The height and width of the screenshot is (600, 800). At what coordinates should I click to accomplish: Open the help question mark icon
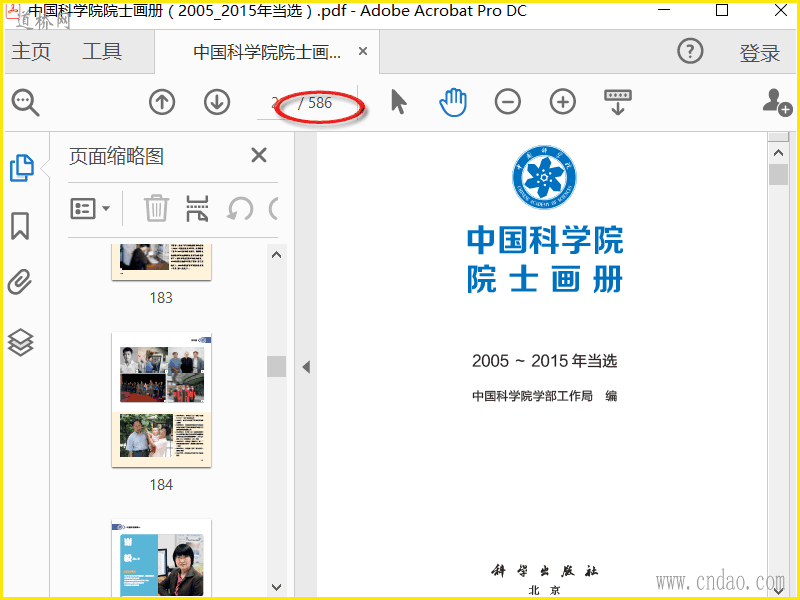coord(690,51)
